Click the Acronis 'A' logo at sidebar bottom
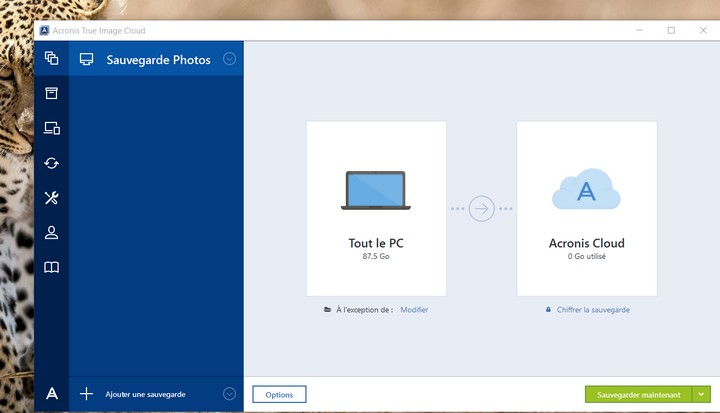Image resolution: width=720 pixels, height=413 pixels. [x=52, y=393]
